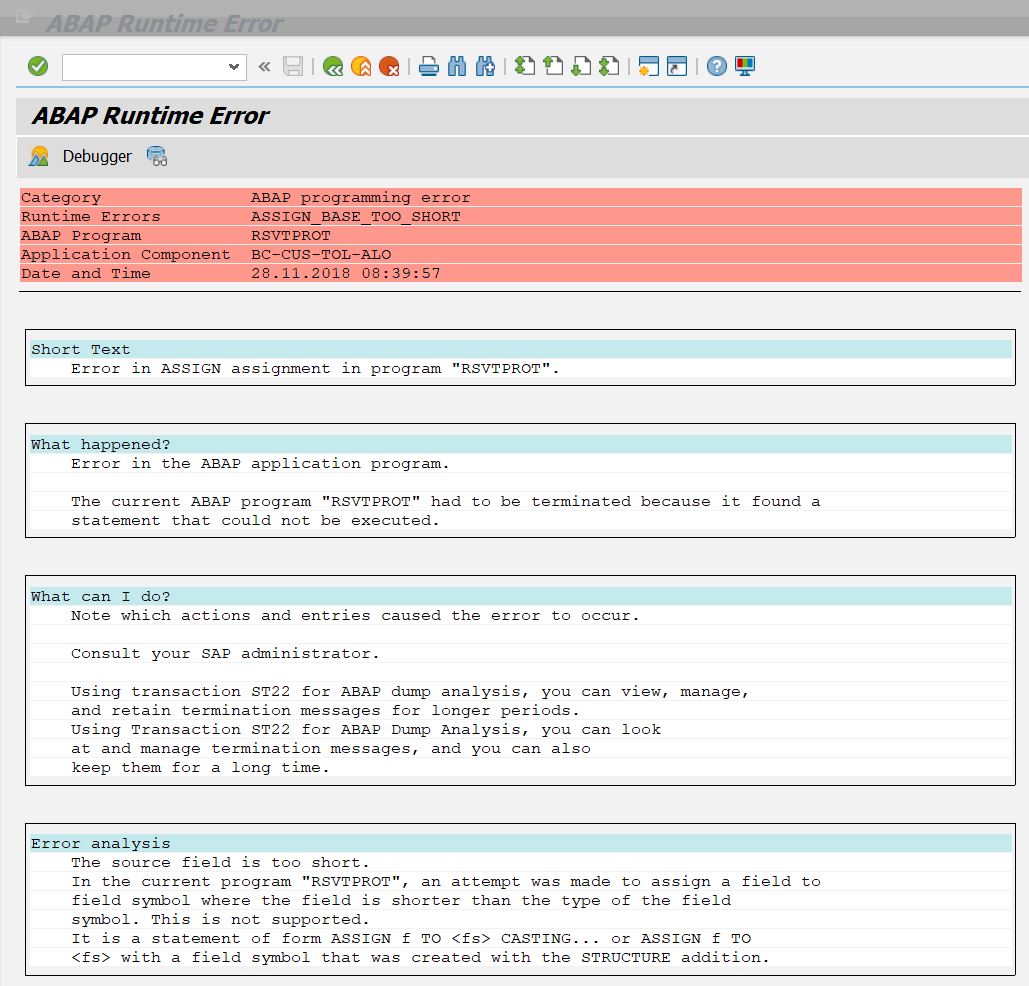This screenshot has height=986, width=1029.
Task: Open Customize Local Layout monitor icon
Action: pos(745,66)
